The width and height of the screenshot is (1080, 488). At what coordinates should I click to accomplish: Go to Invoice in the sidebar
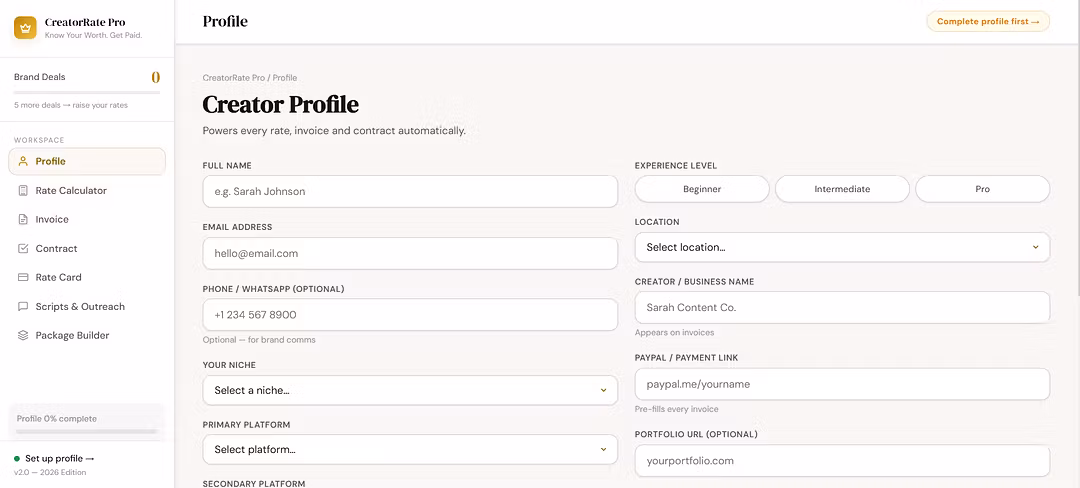(87, 220)
